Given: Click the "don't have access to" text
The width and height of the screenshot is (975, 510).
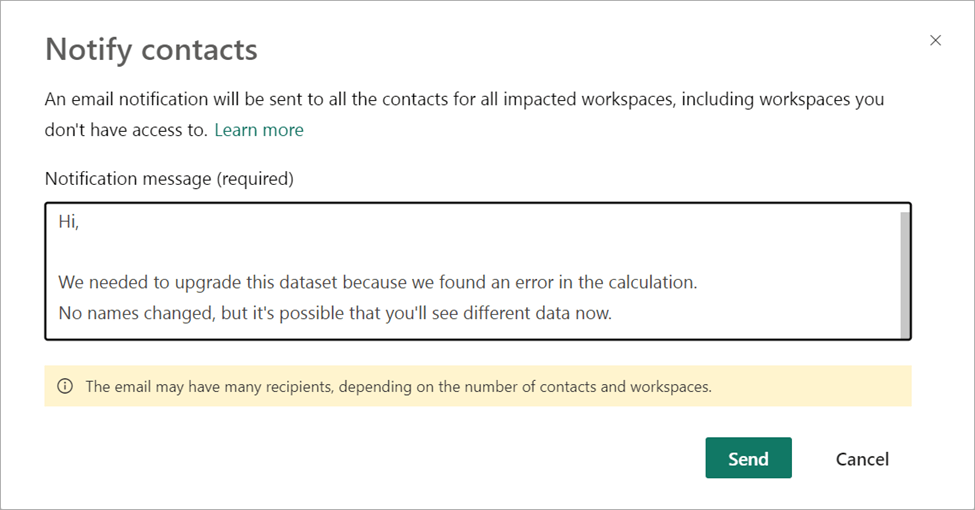Looking at the screenshot, I should click(x=124, y=130).
